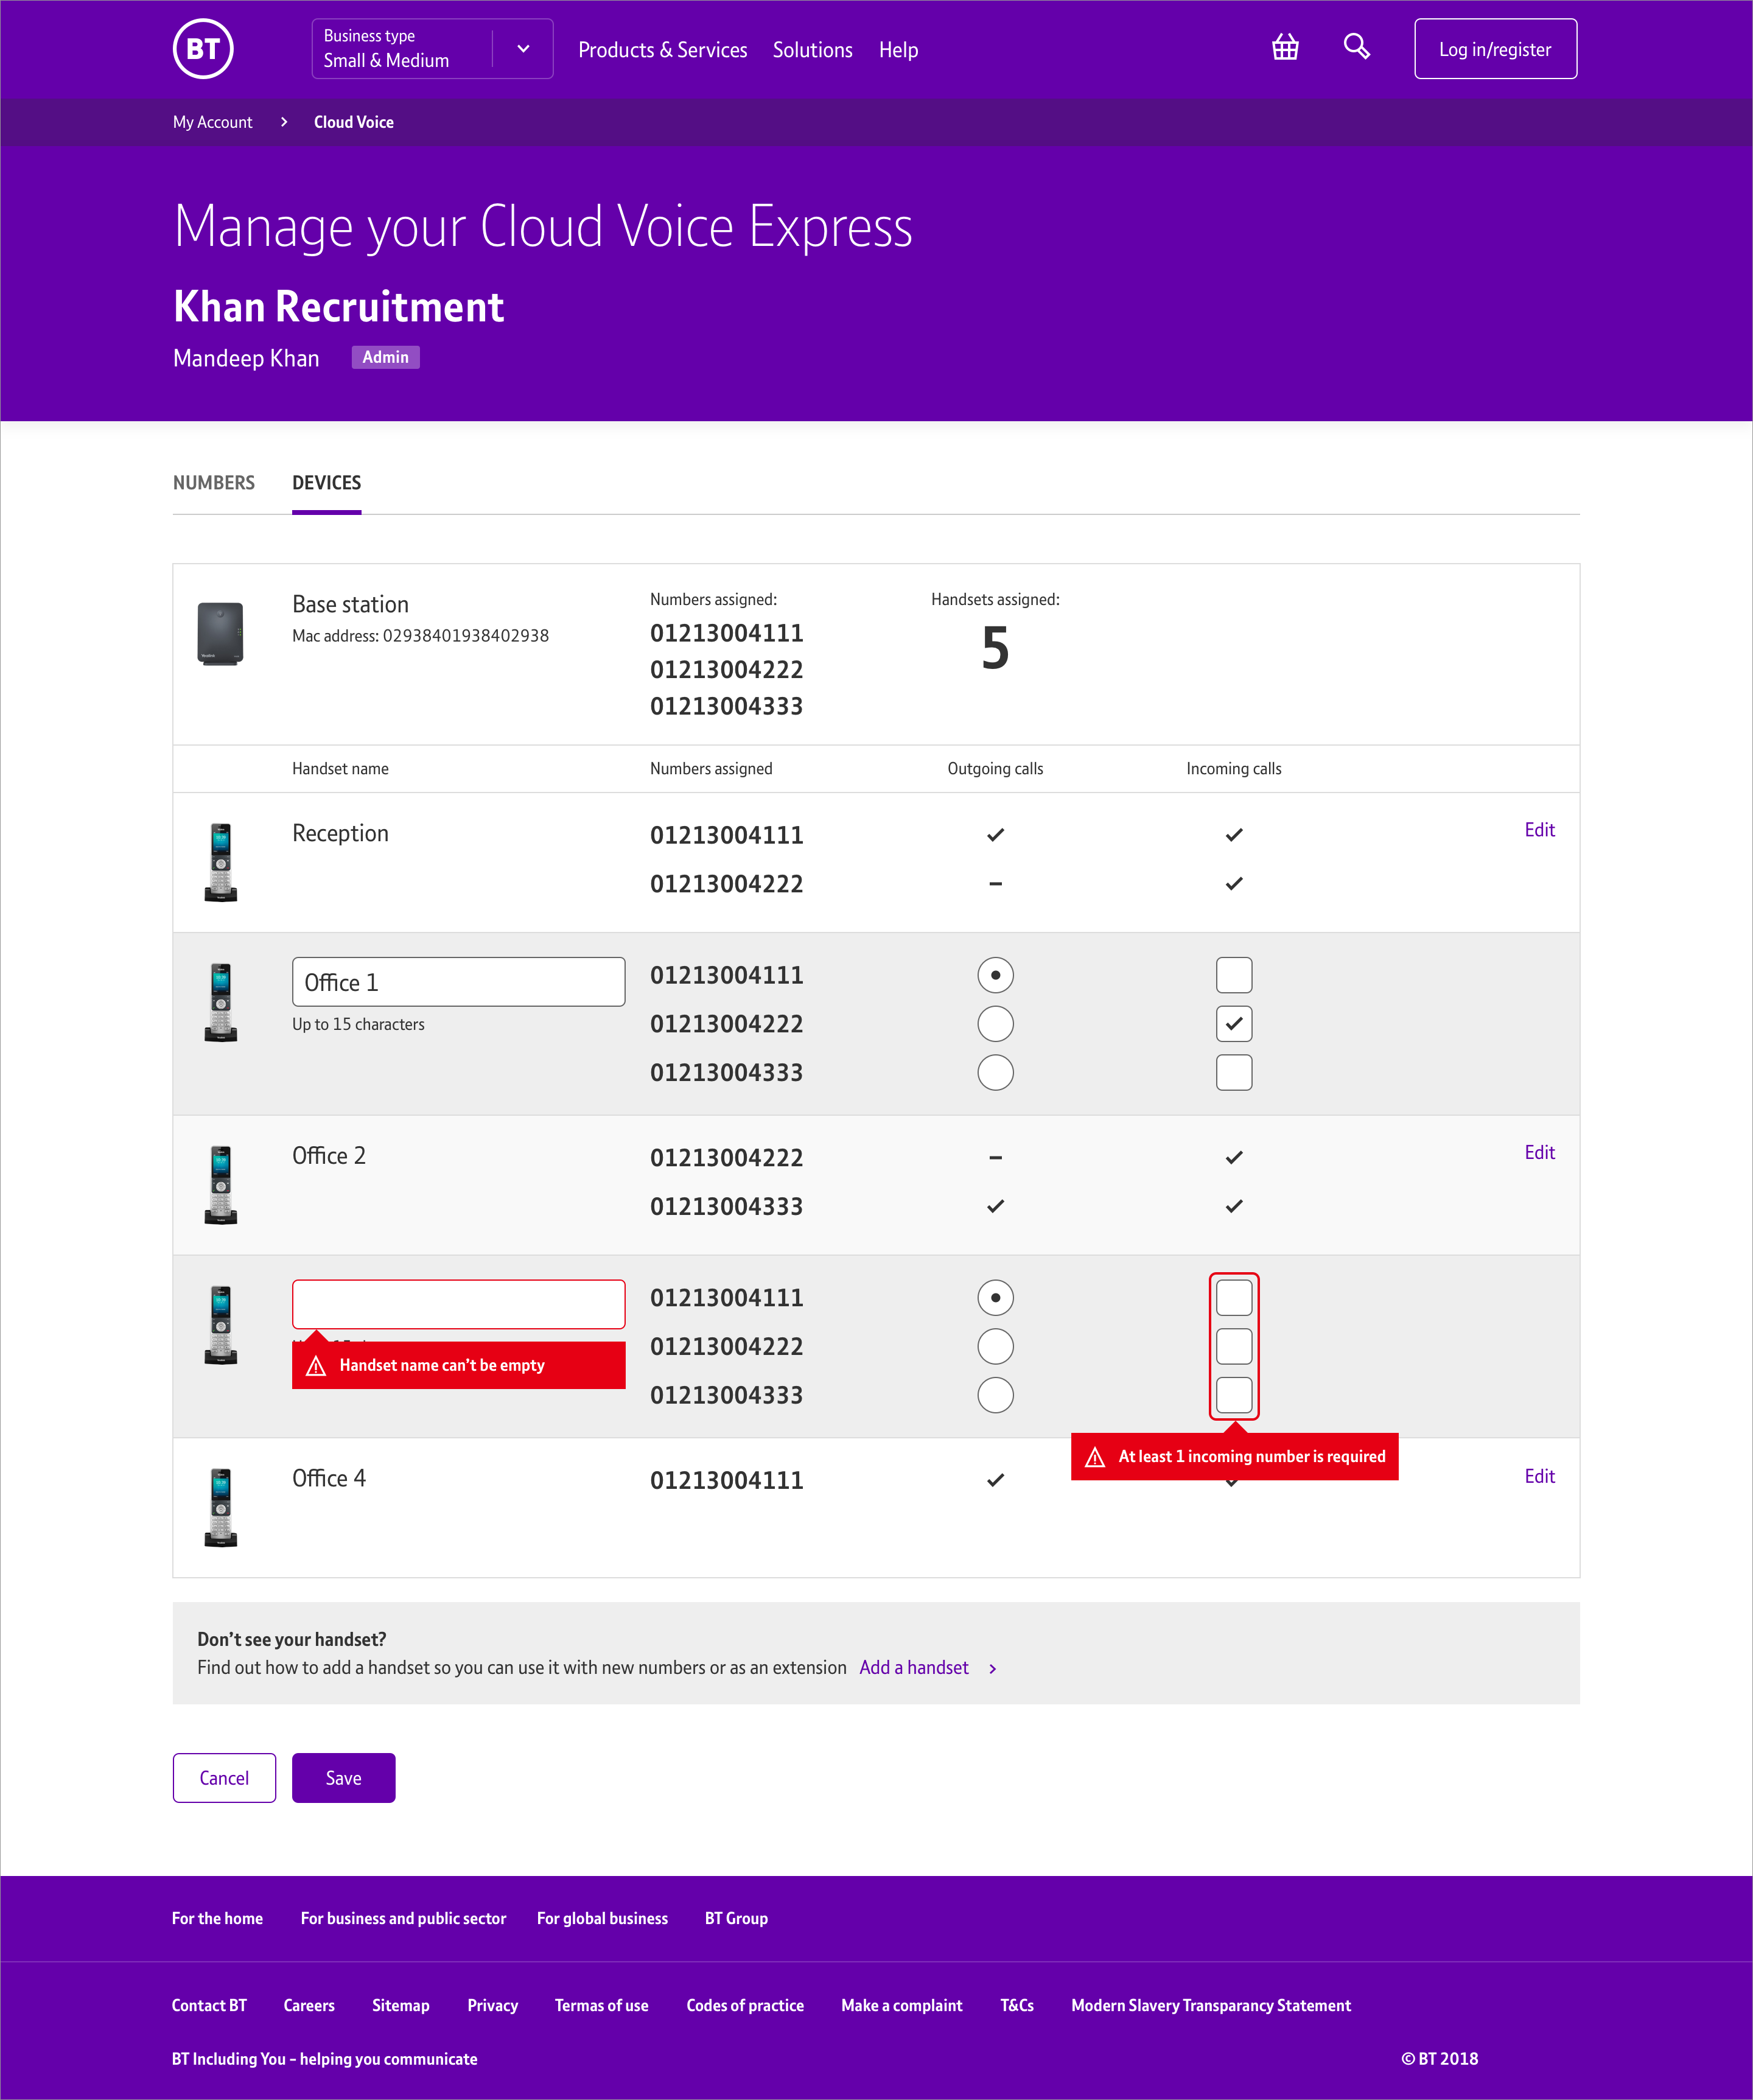
Task: Click the Log in/register button
Action: 1494,49
